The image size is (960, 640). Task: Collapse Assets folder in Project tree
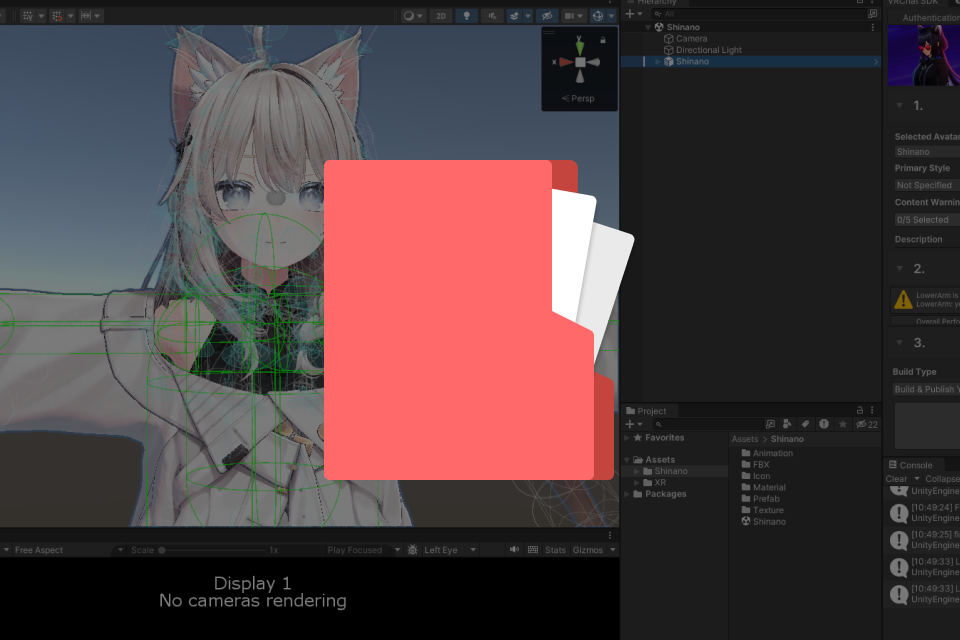(627, 460)
